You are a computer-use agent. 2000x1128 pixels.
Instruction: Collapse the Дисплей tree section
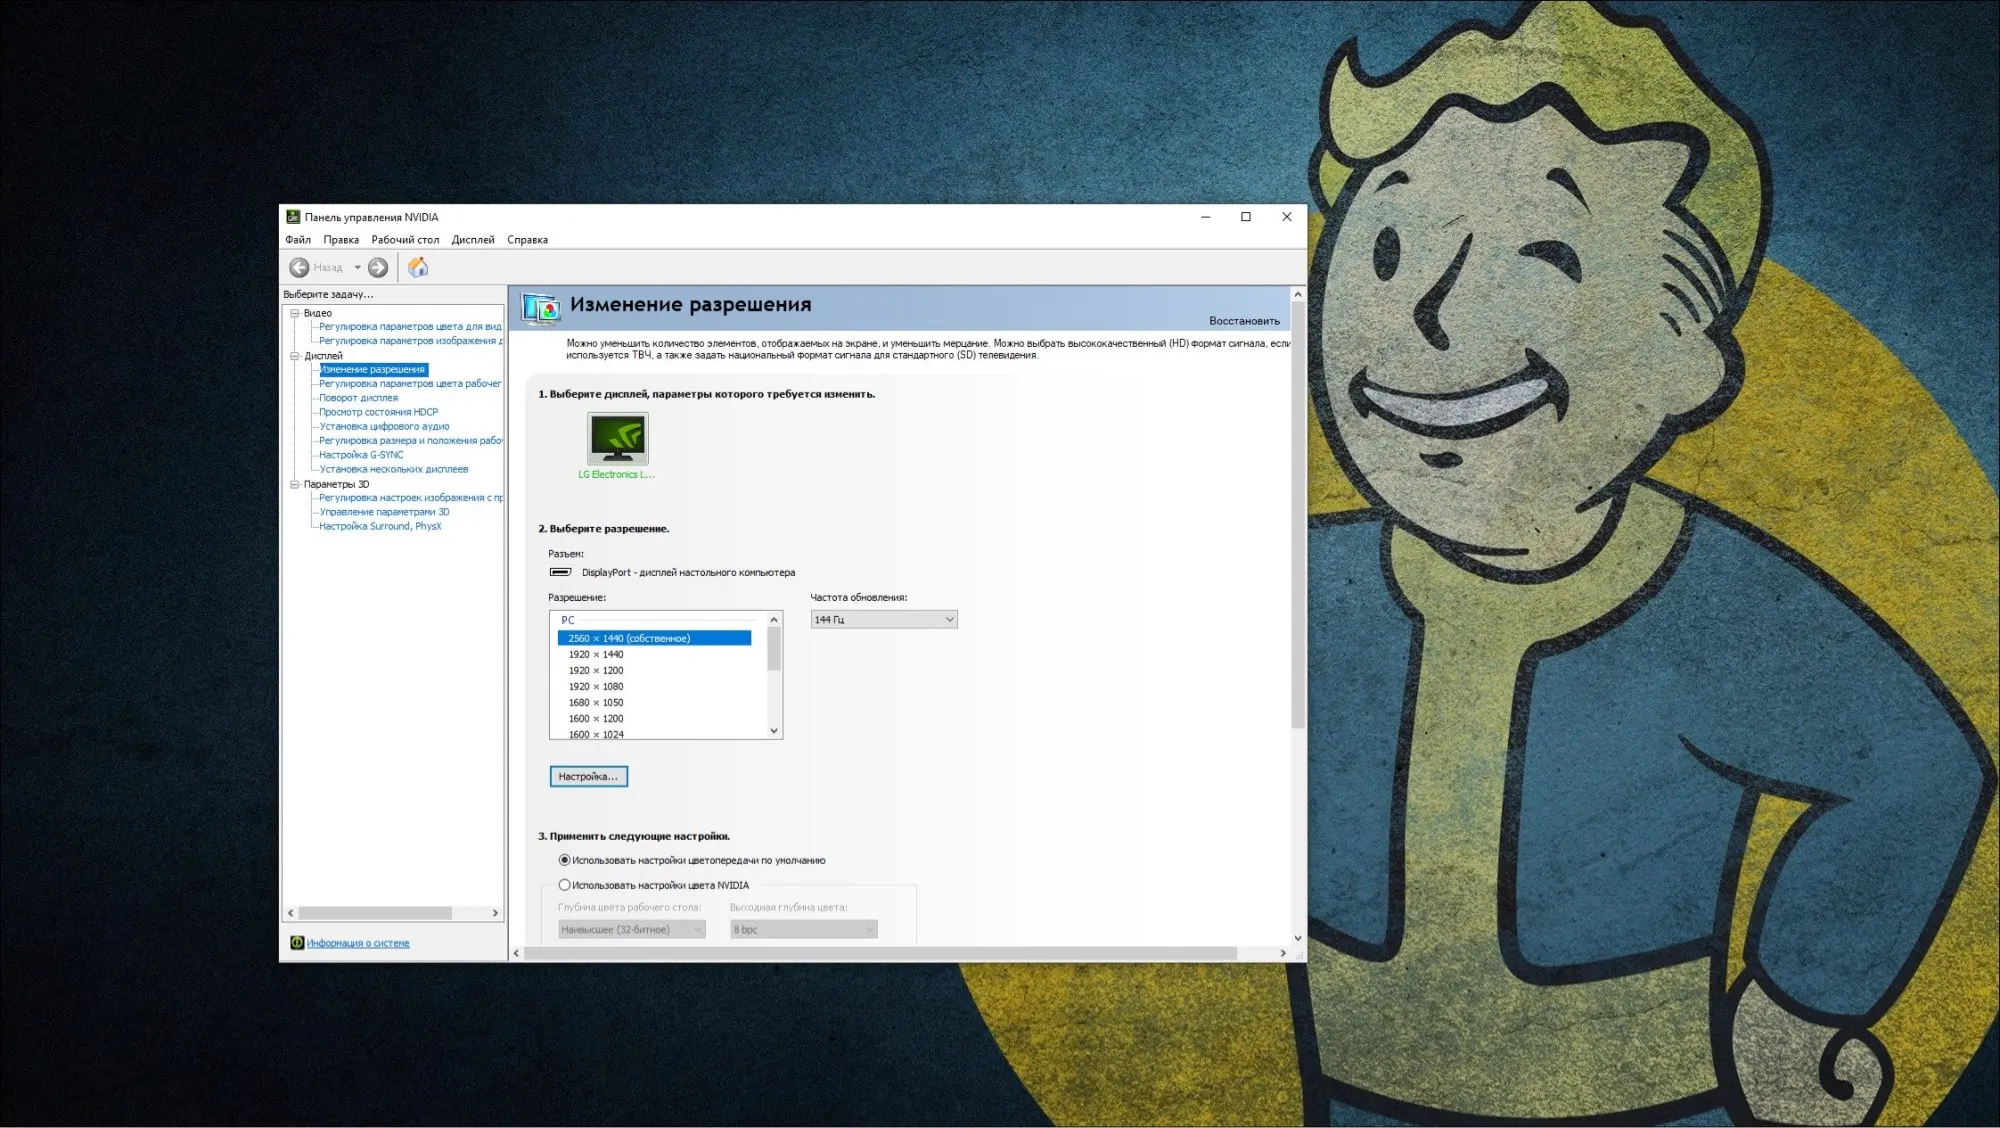pyautogui.click(x=295, y=356)
